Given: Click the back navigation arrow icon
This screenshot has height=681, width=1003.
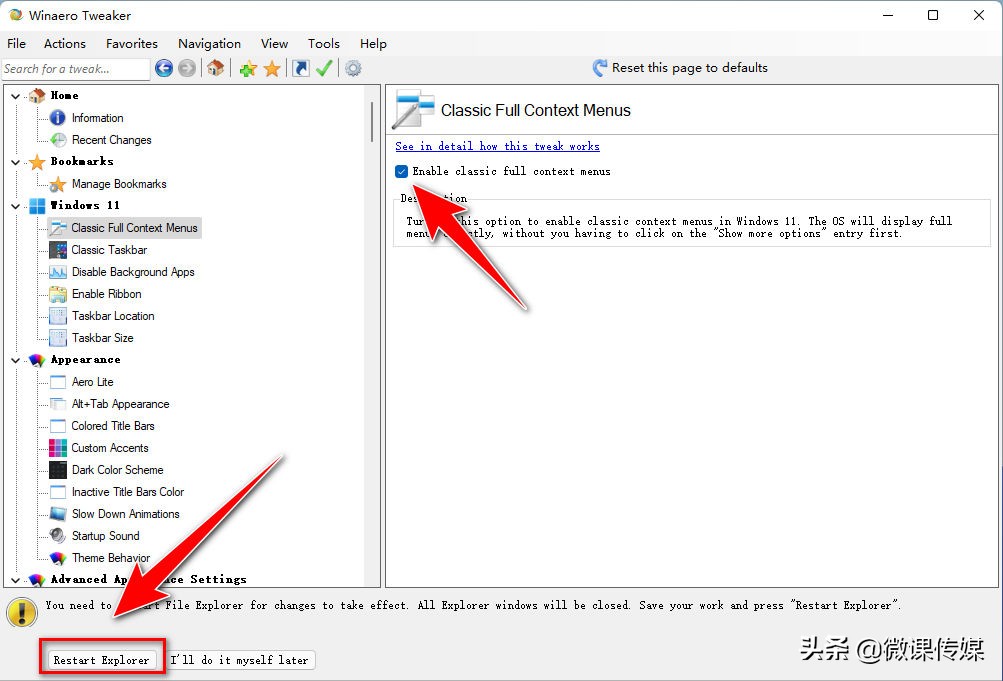Looking at the screenshot, I should 164,68.
